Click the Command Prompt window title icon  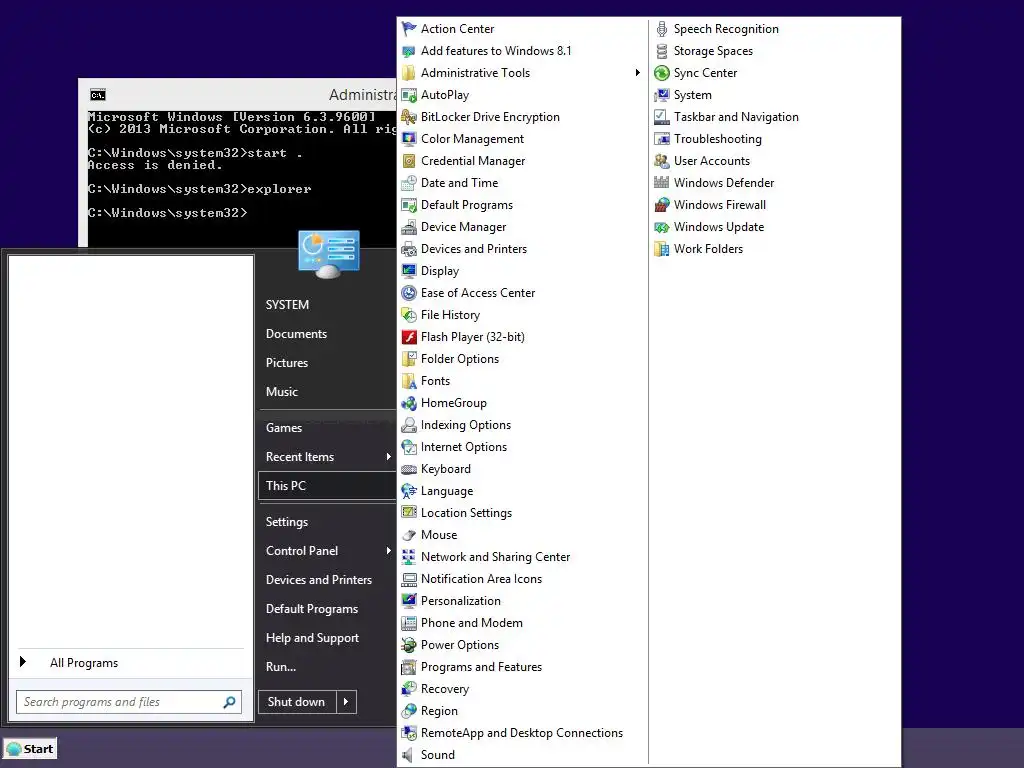tap(98, 95)
